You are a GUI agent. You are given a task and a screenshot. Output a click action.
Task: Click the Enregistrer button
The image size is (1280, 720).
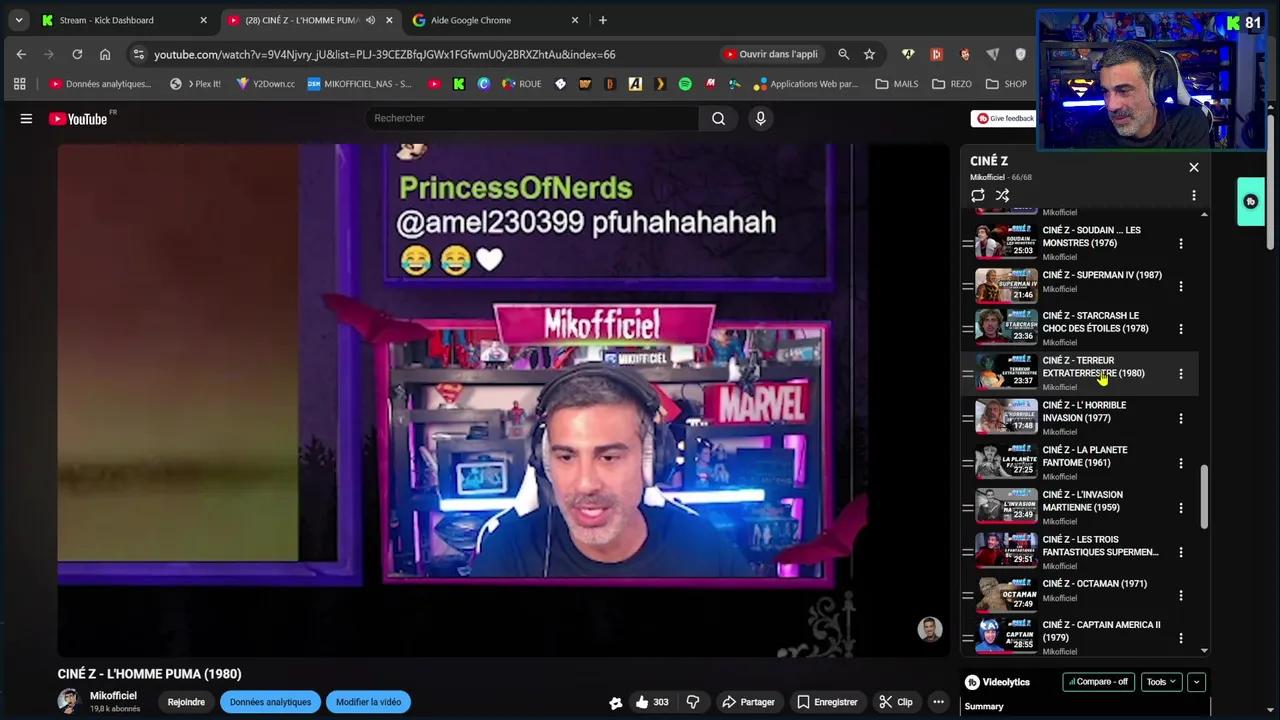tap(828, 701)
